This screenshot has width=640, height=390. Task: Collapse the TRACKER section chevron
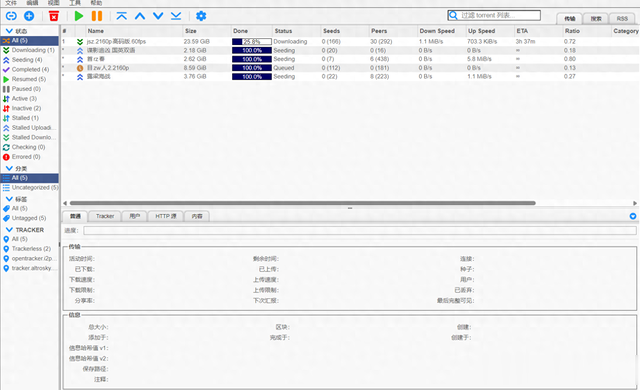[x=9, y=230]
